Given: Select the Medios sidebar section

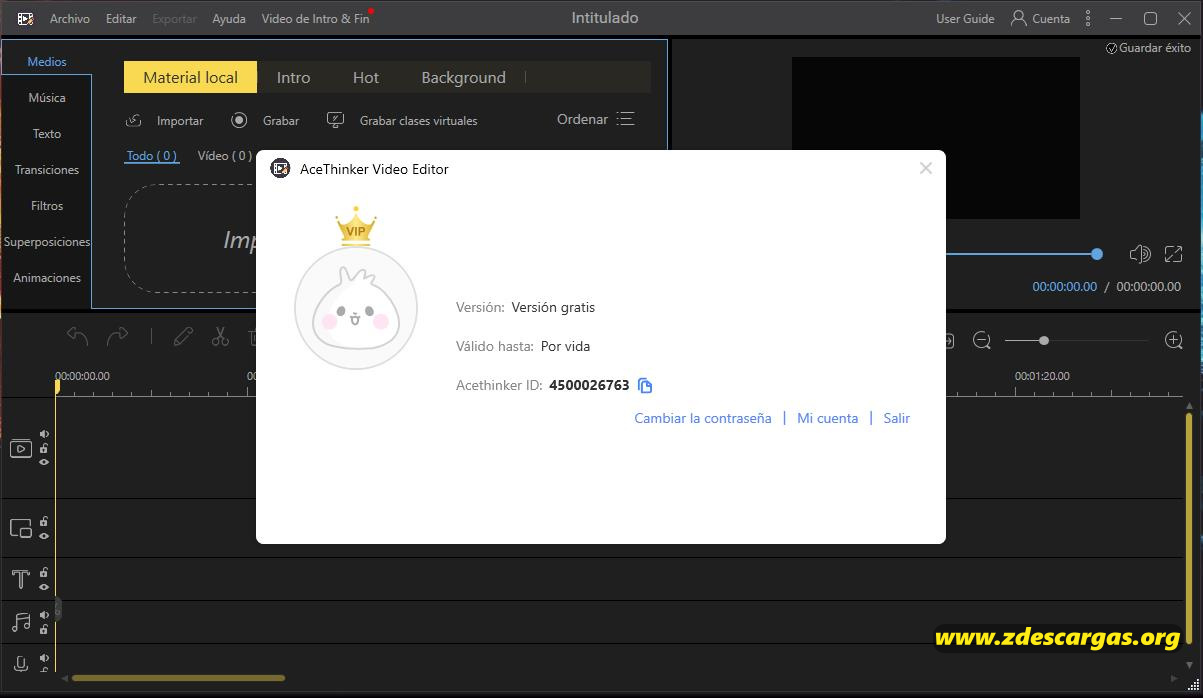Looking at the screenshot, I should tap(47, 61).
